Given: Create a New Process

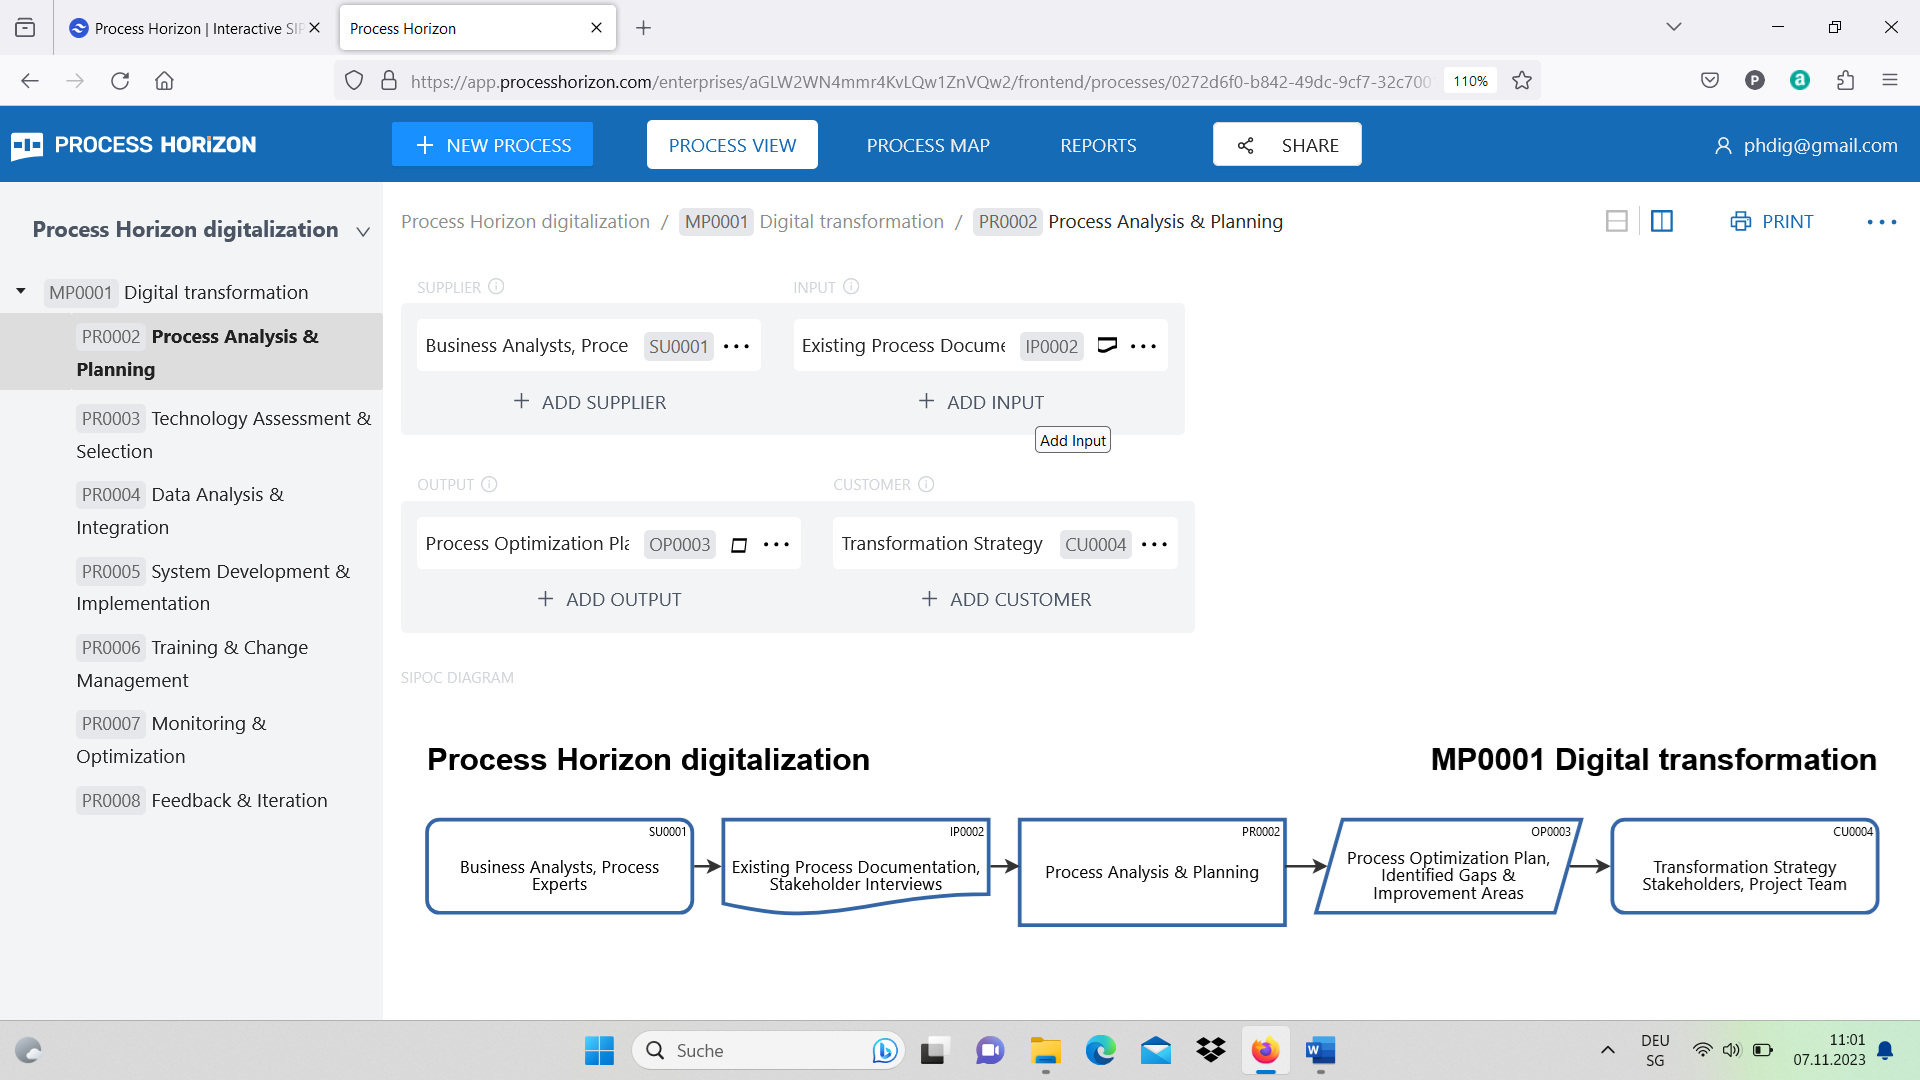Looking at the screenshot, I should [492, 145].
